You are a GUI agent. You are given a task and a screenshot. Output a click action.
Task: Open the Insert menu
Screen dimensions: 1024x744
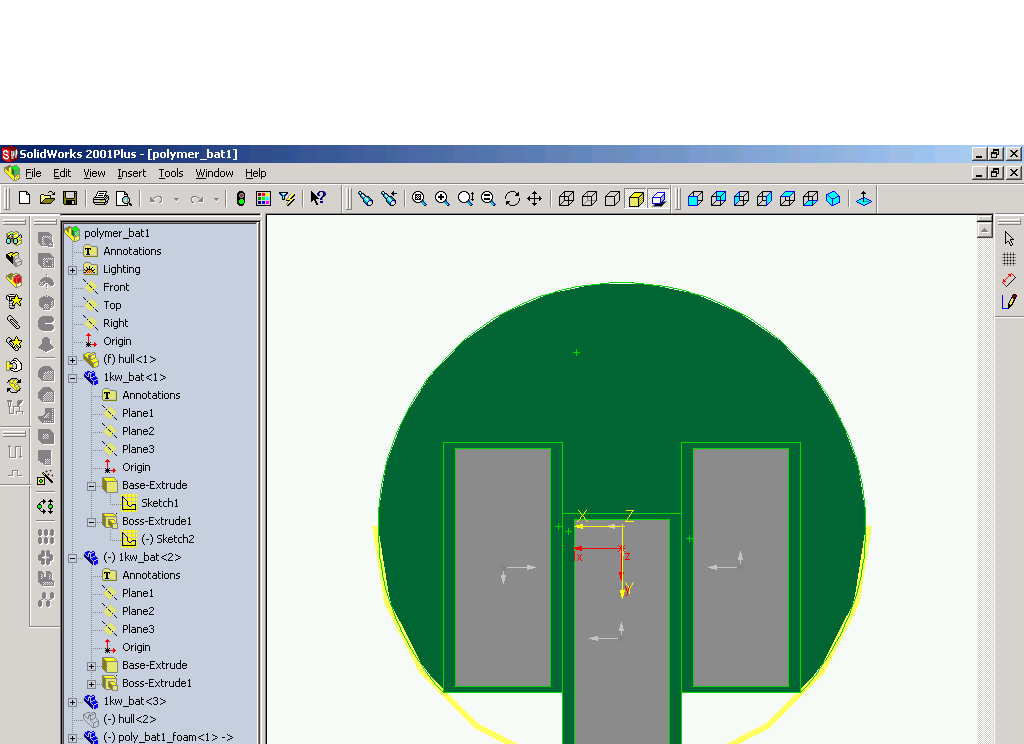click(x=131, y=173)
